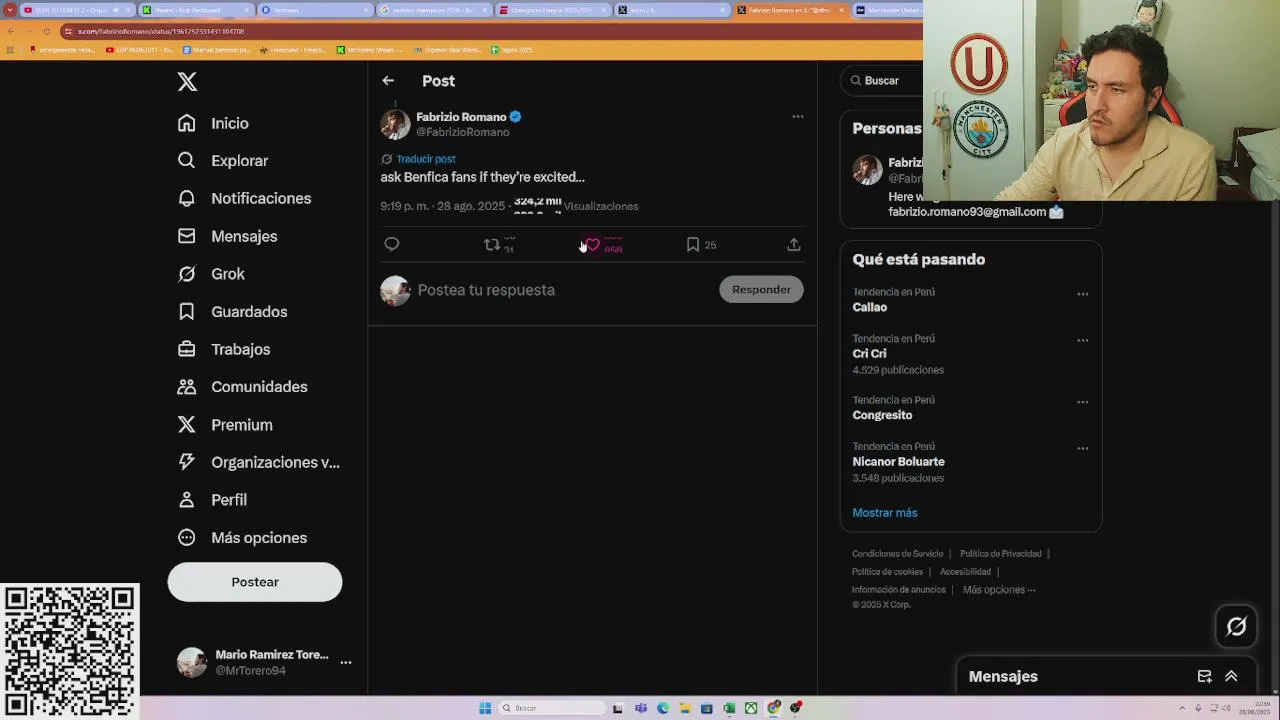1280x720 pixels.
Task: Click the browser address bar URL
Action: [161, 31]
